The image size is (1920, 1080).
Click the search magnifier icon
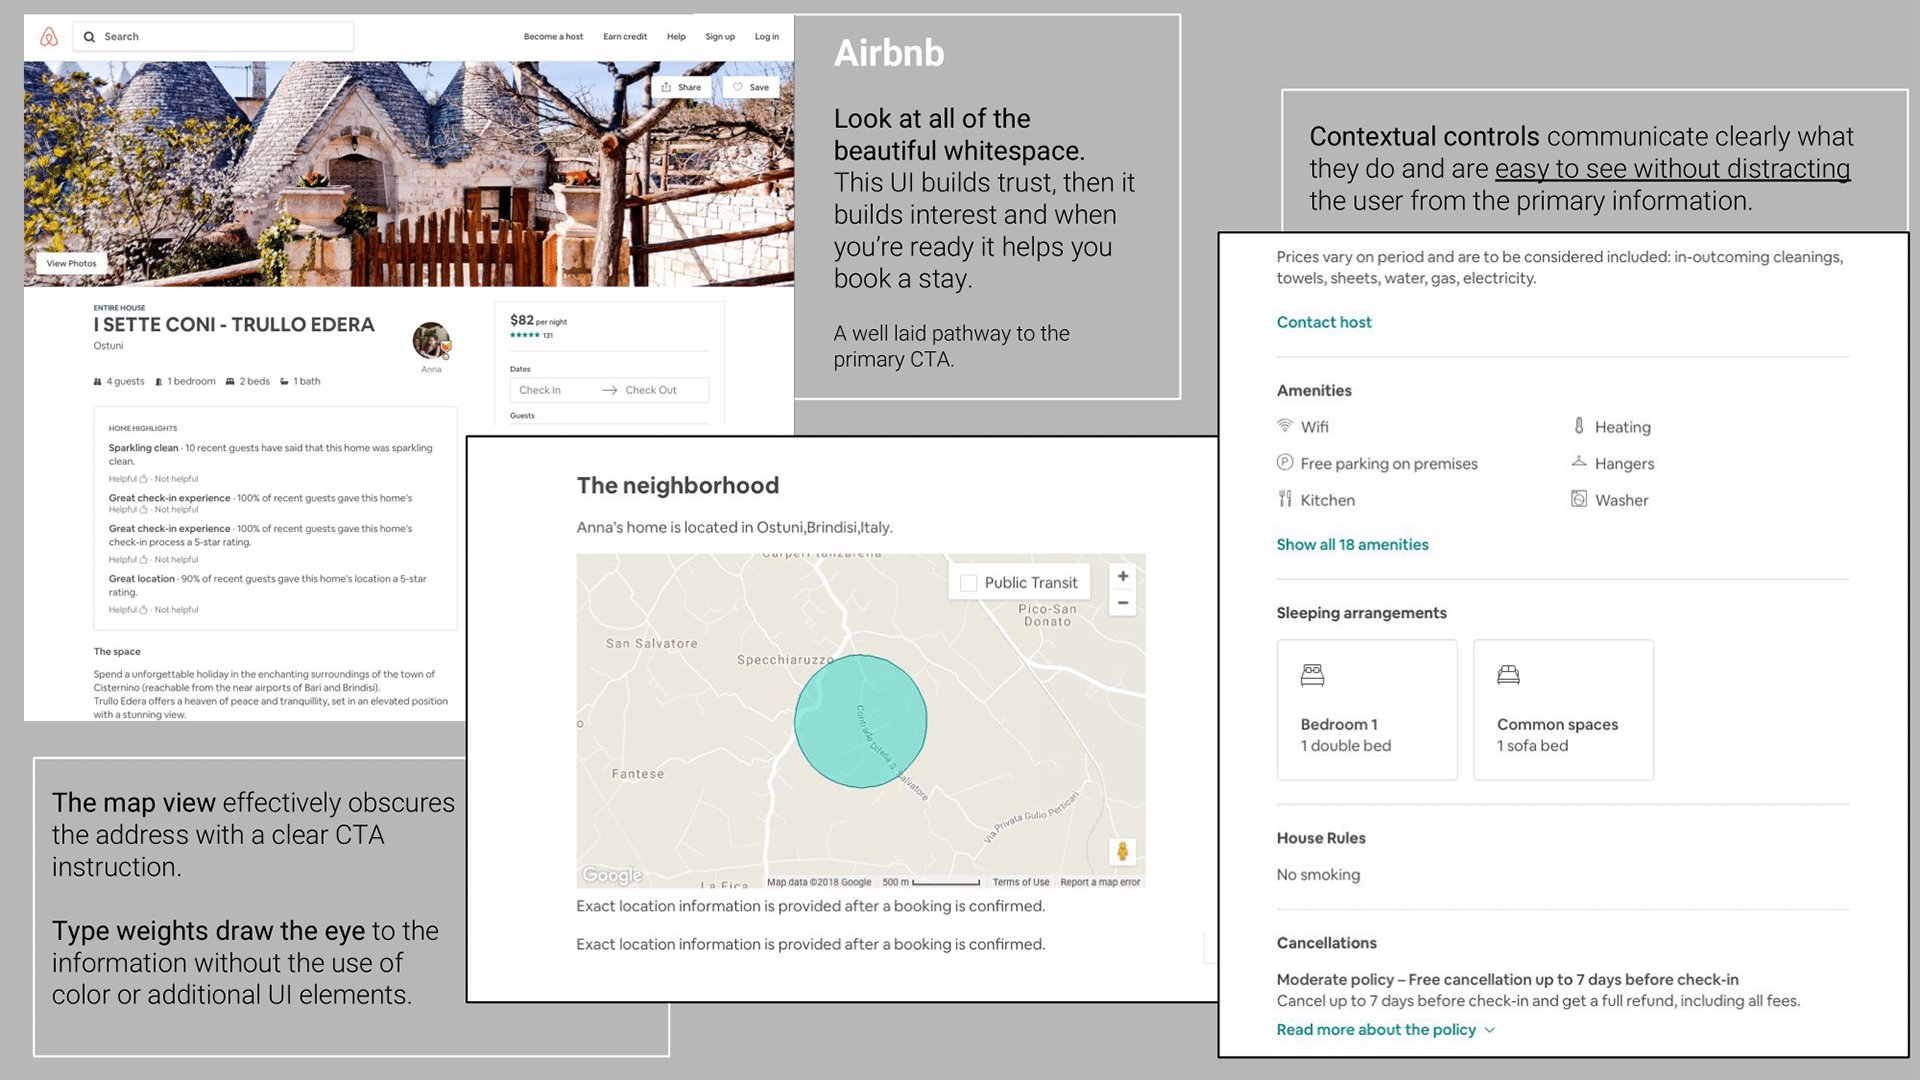click(x=90, y=37)
